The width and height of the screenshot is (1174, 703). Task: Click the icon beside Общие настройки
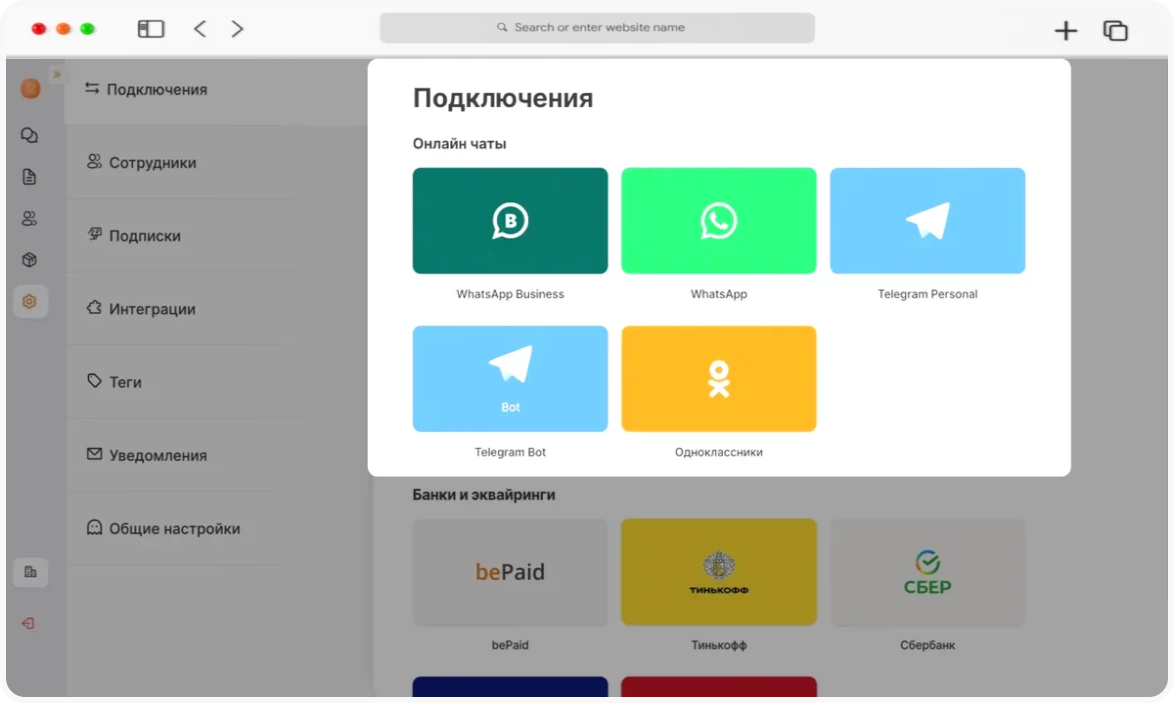[94, 527]
